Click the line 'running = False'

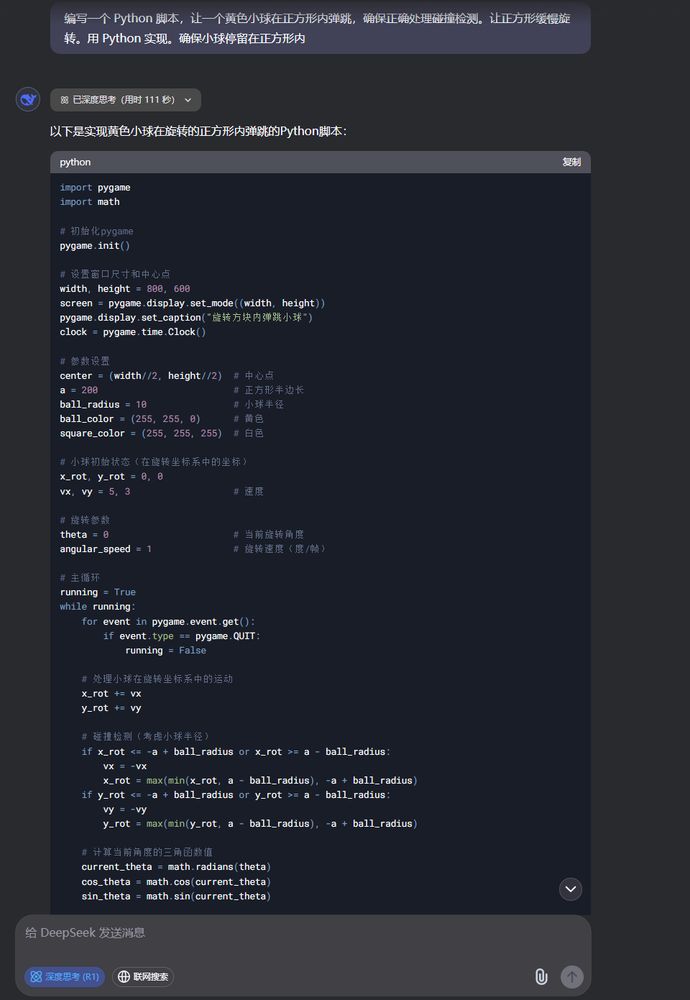coord(166,651)
